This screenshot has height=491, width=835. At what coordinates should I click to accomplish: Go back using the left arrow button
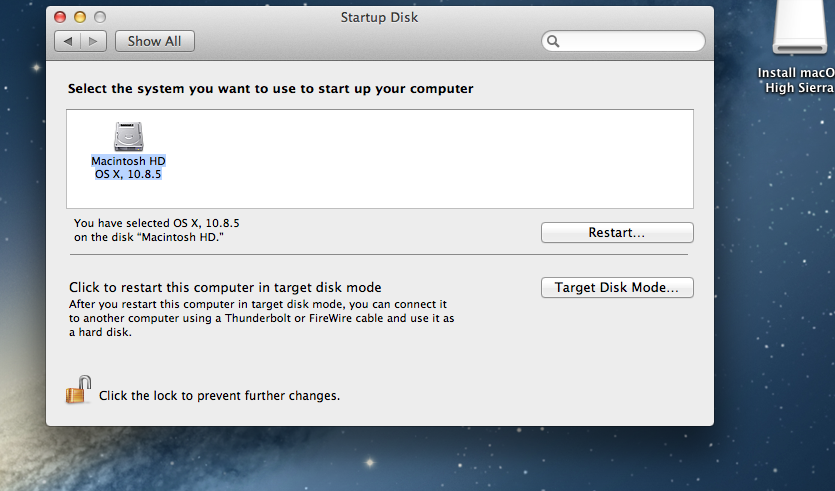(68, 41)
